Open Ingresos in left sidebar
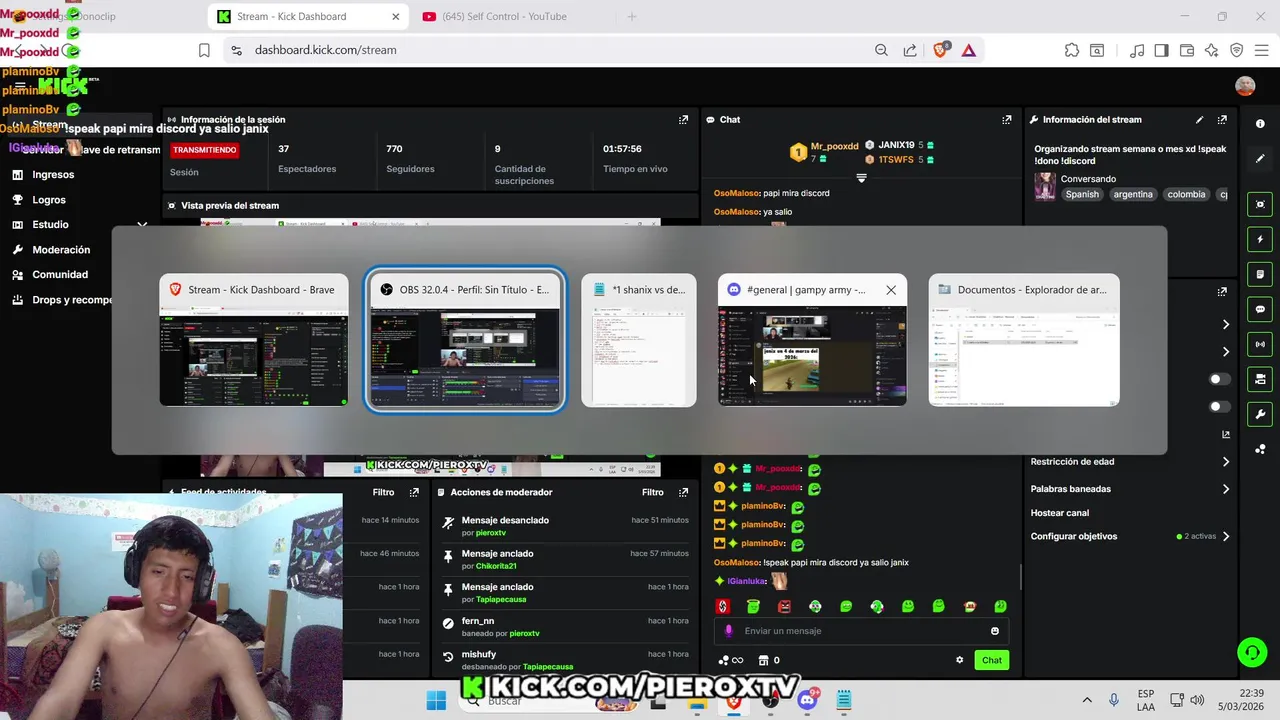1280x720 pixels. [x=53, y=174]
